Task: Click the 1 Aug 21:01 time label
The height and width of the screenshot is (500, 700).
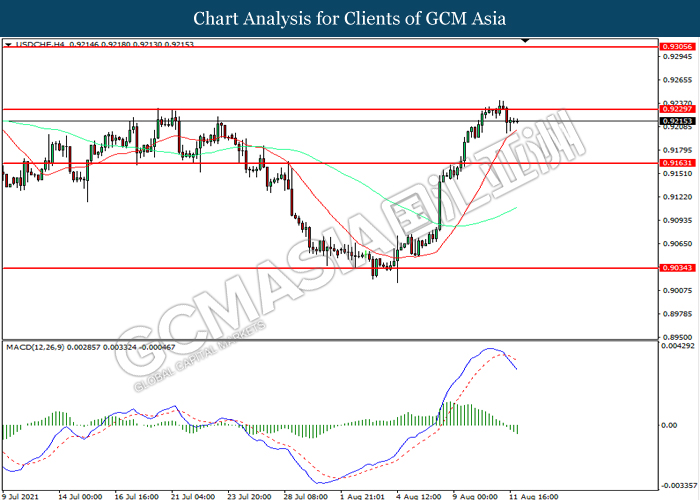Action: [x=362, y=496]
